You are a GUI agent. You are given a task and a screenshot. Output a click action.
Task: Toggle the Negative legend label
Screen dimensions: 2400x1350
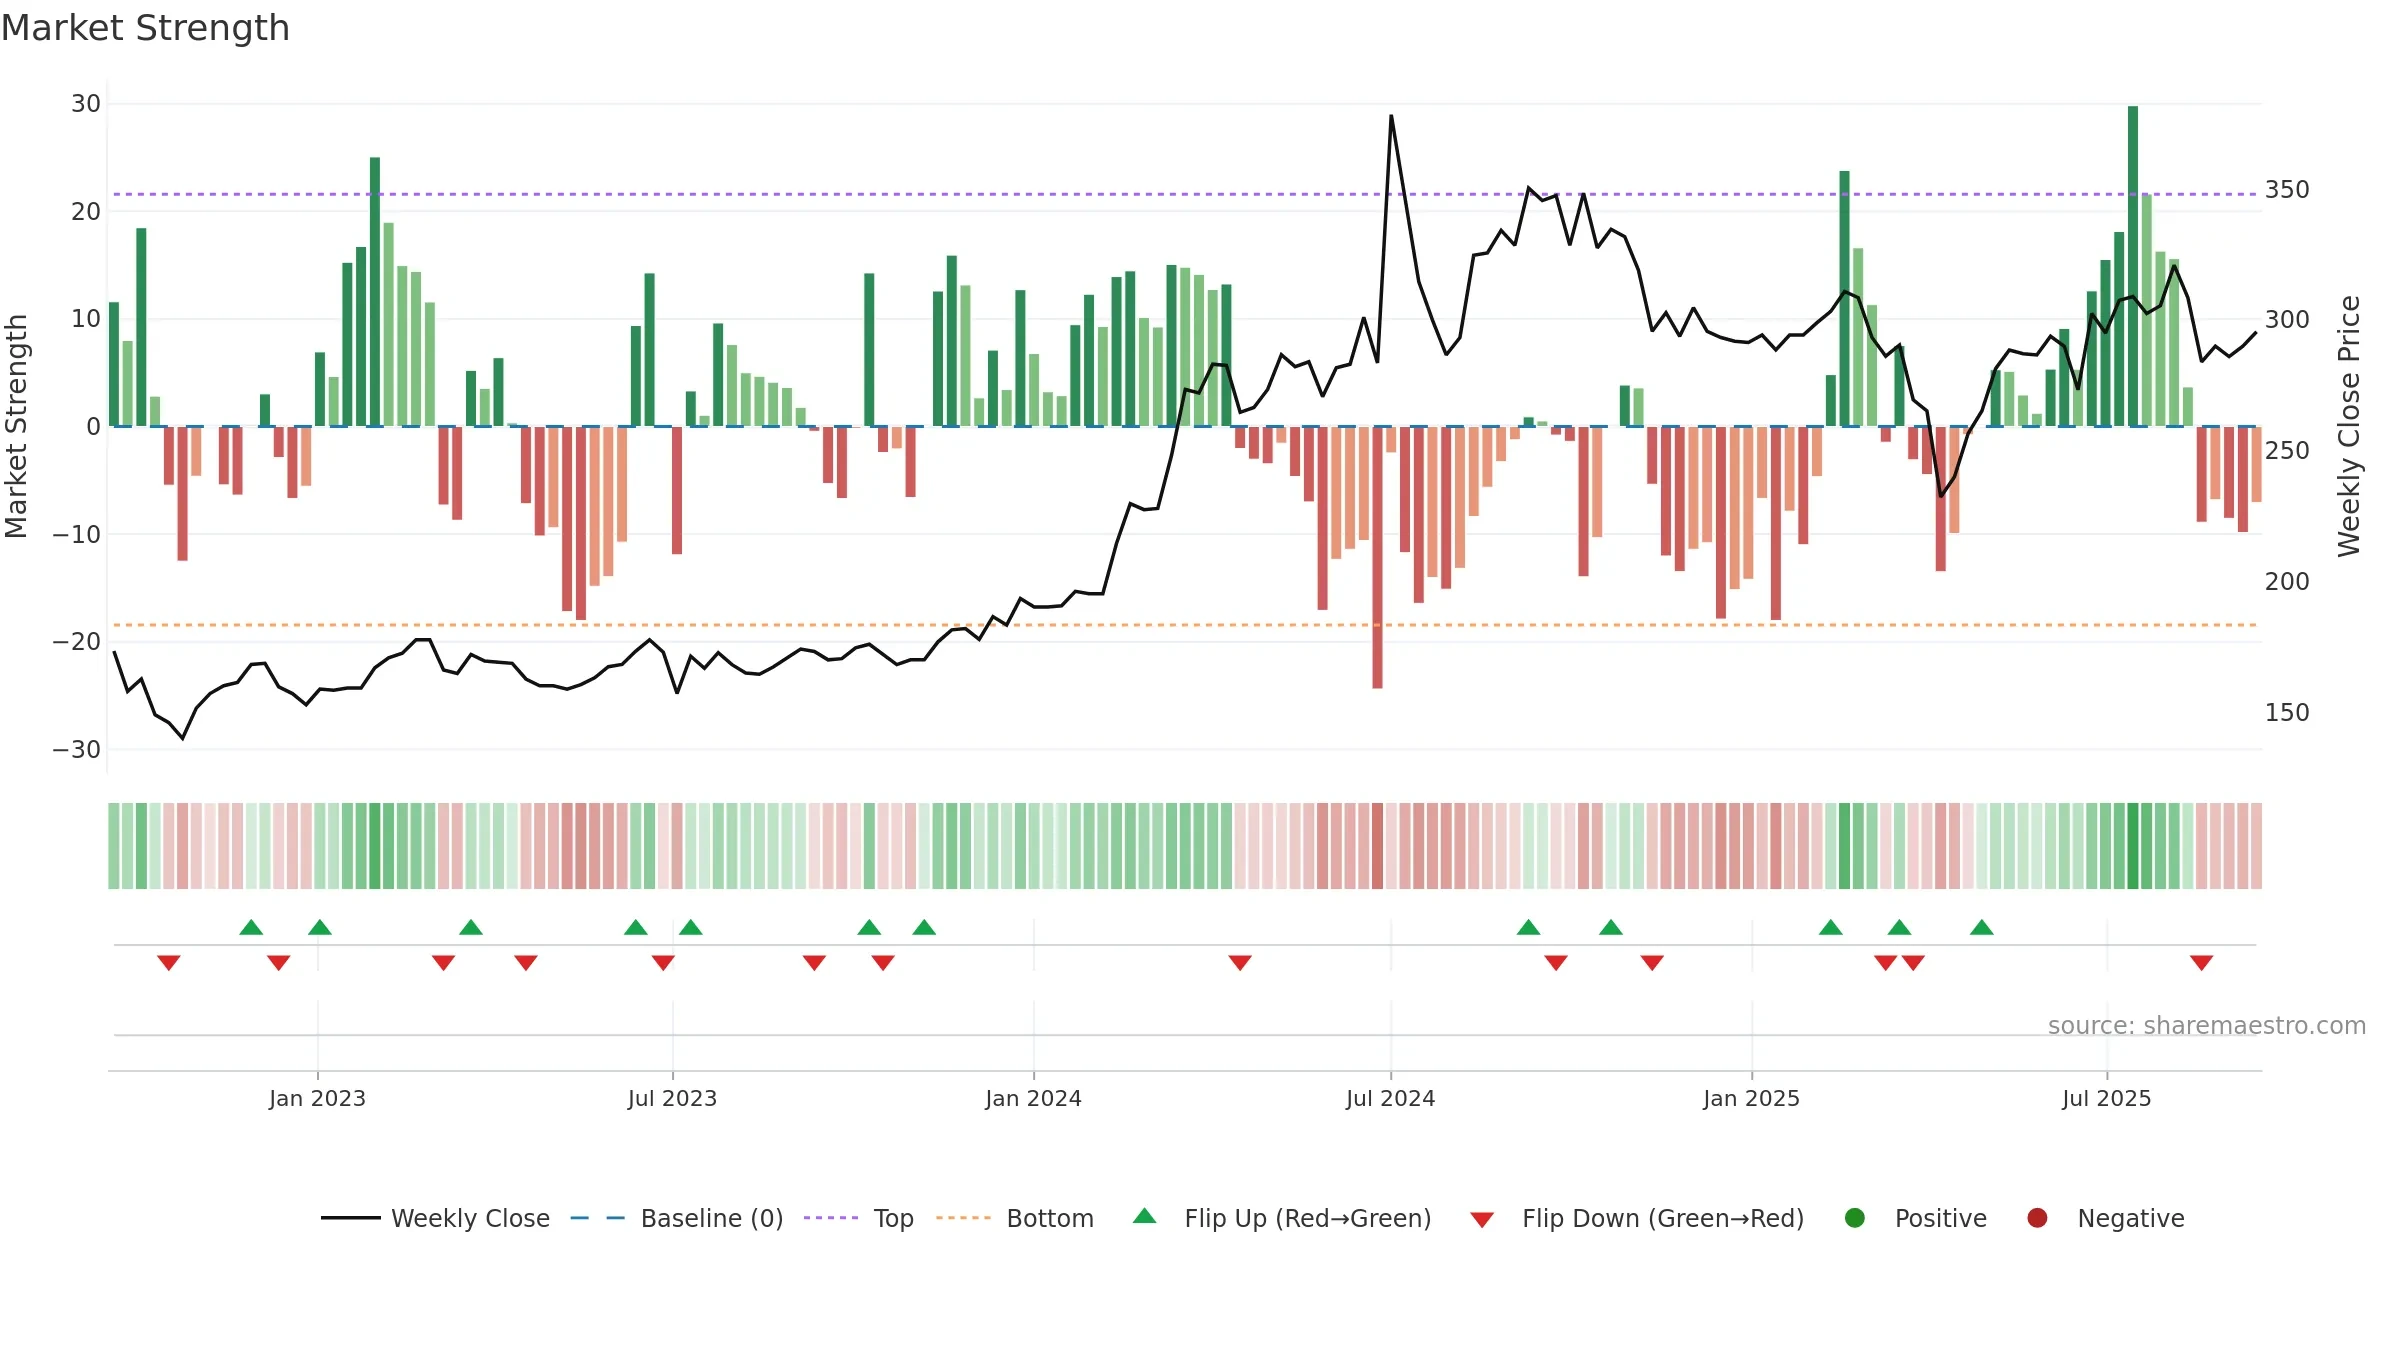(2131, 1218)
